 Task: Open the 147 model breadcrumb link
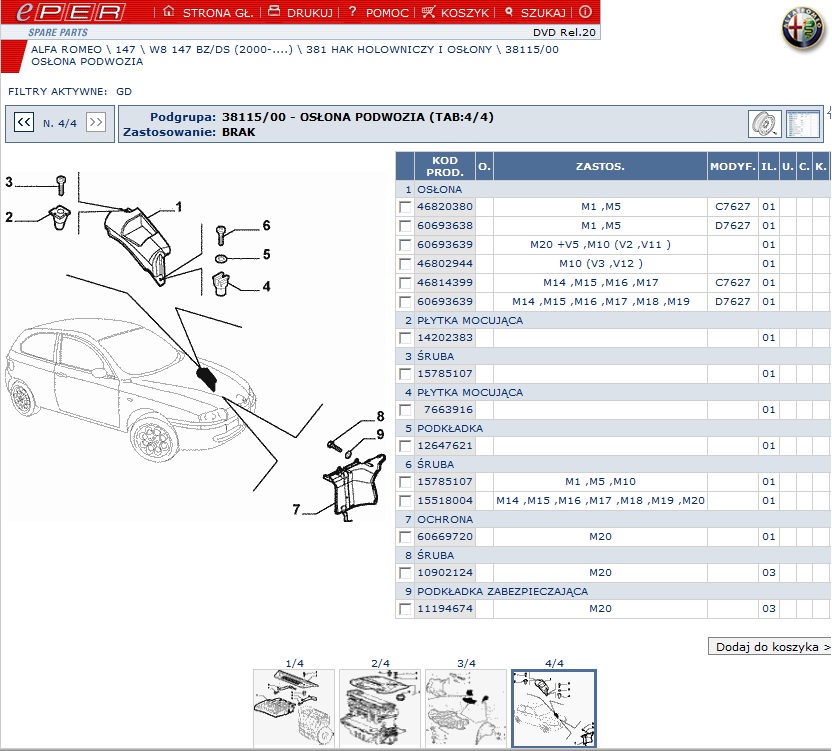(x=125, y=49)
